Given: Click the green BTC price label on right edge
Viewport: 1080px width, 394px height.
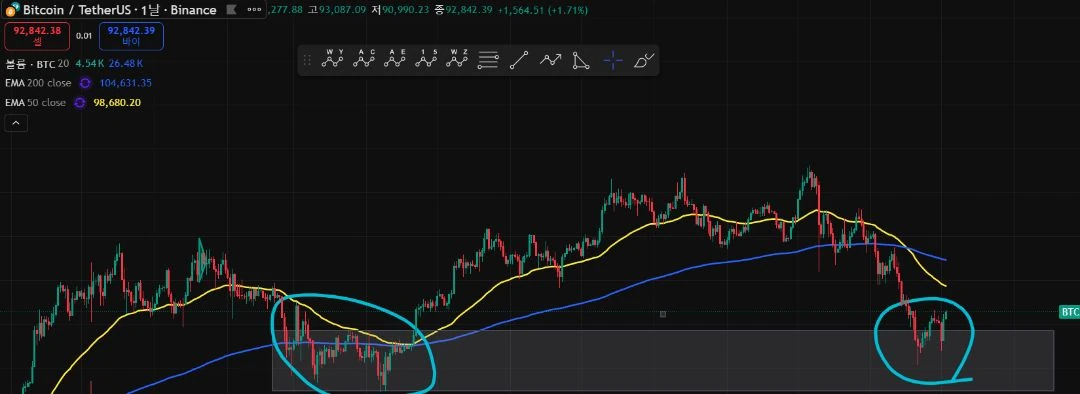Looking at the screenshot, I should click(1069, 312).
